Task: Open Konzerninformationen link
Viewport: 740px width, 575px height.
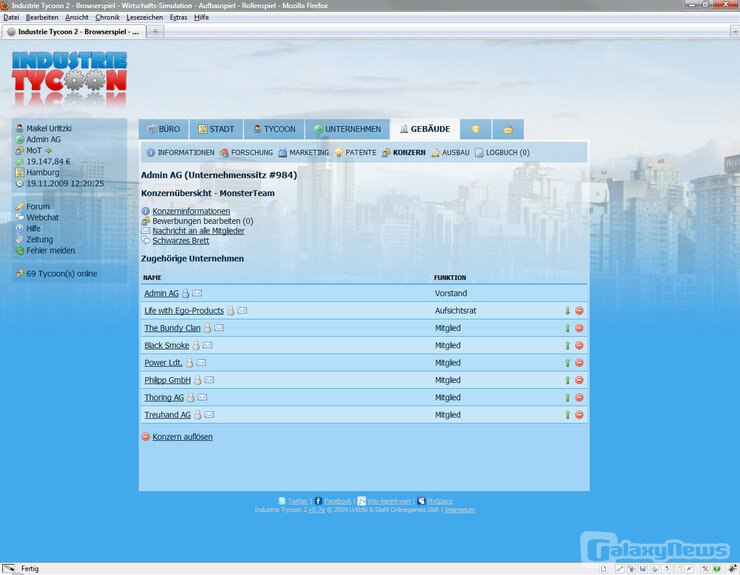Action: [x=191, y=211]
